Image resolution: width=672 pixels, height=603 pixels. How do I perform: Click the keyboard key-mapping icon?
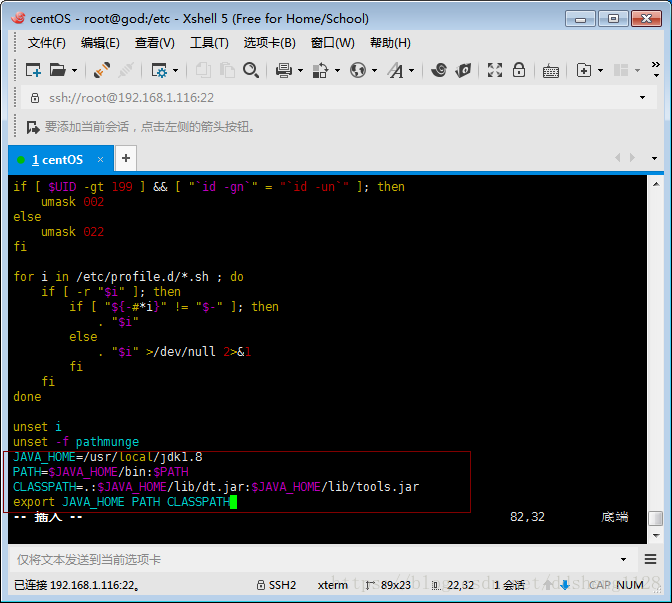550,71
